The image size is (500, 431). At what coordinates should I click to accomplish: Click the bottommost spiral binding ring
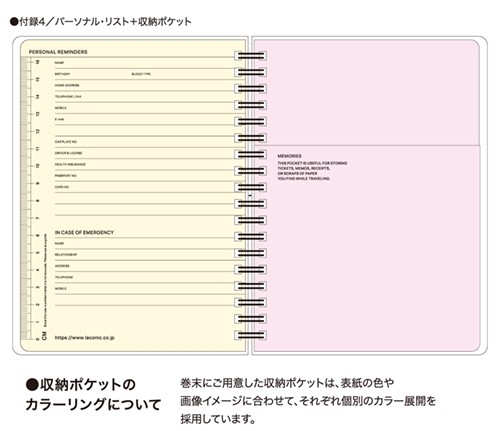pos(251,335)
